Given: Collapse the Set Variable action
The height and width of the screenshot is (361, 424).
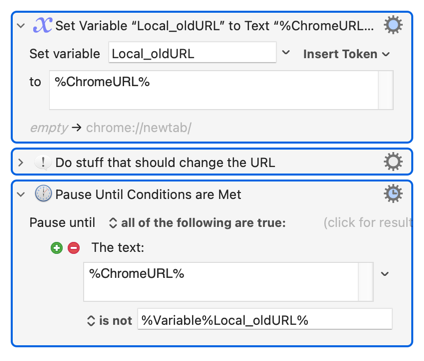Looking at the screenshot, I should point(21,26).
